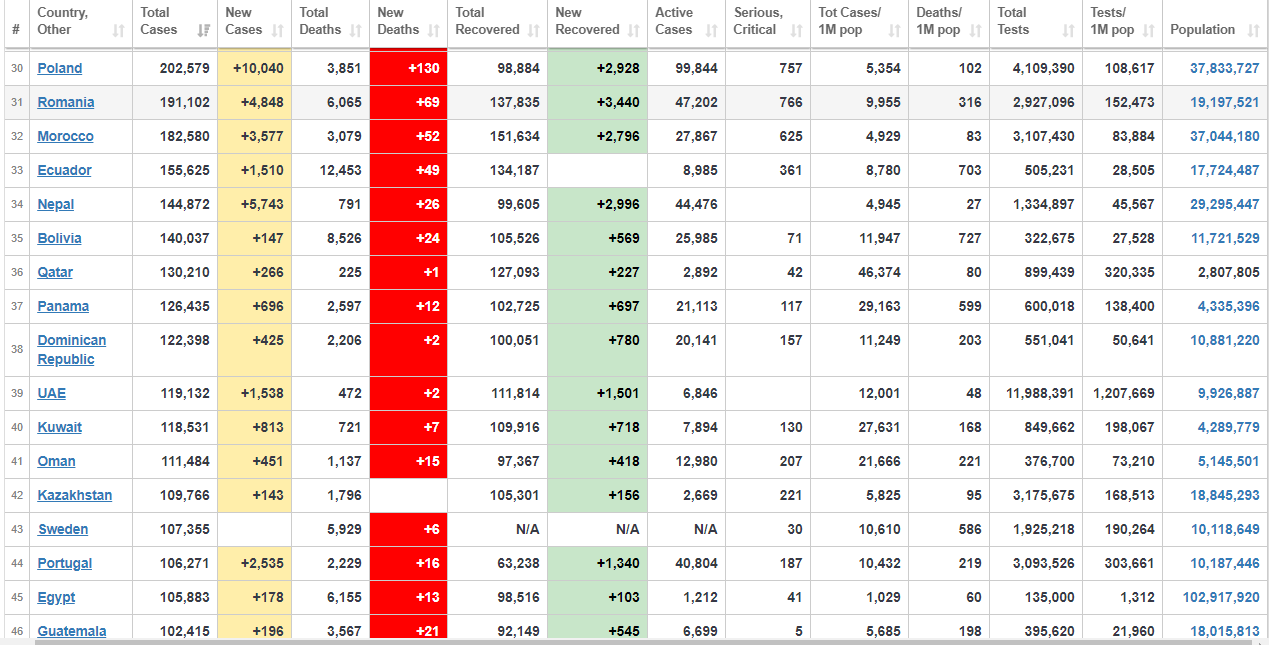
Task: Sort by Country, Other column arrows
Action: 119,31
